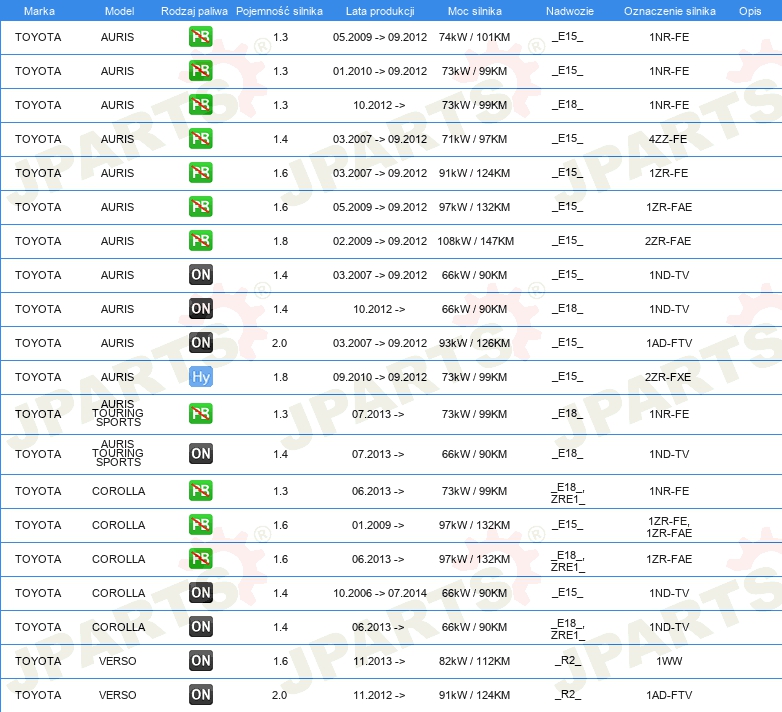
Task: Click the petrol icon in the 1ZR-FE Auris row
Action: [x=200, y=173]
